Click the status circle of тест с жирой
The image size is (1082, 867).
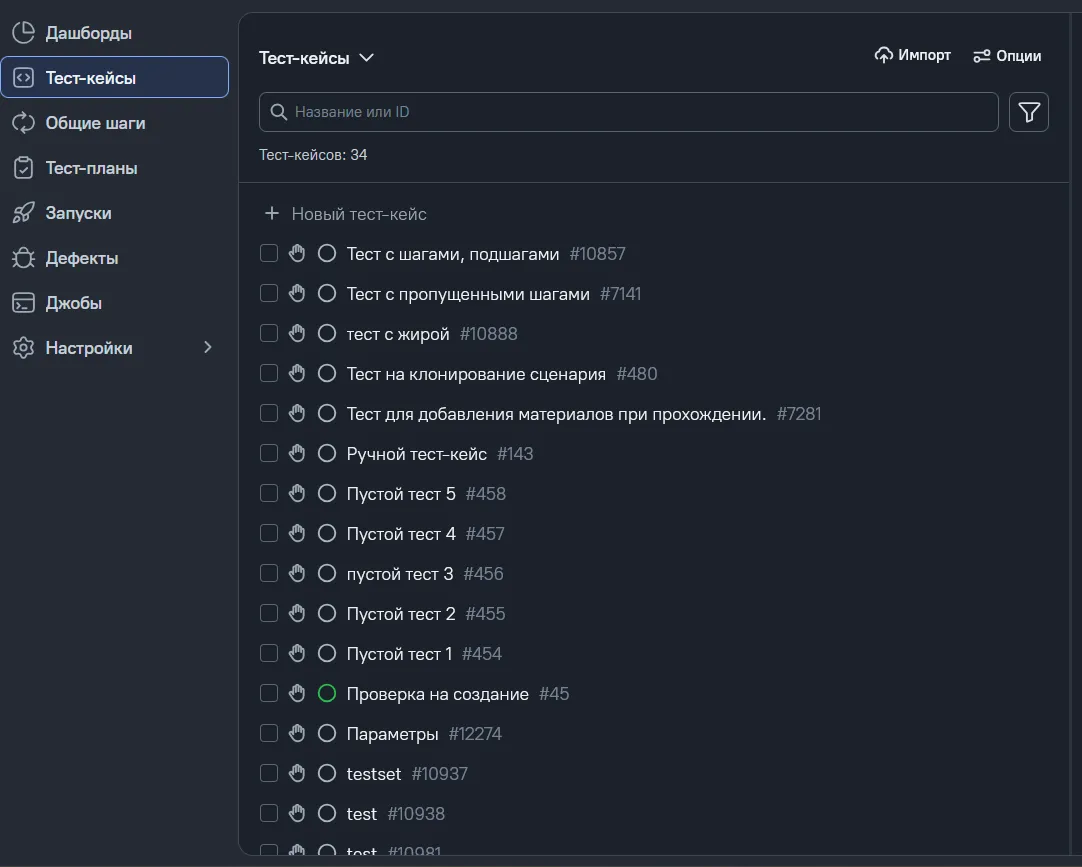click(x=327, y=333)
